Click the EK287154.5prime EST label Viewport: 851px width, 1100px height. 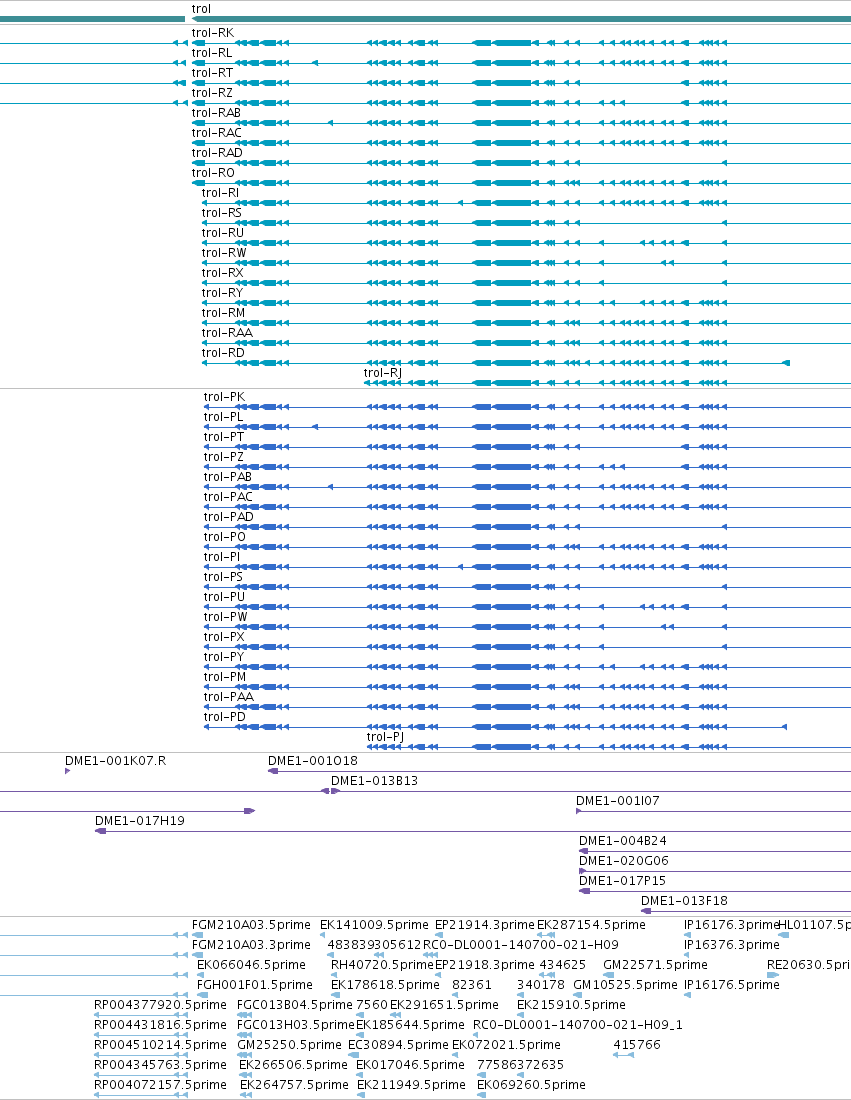click(591, 925)
